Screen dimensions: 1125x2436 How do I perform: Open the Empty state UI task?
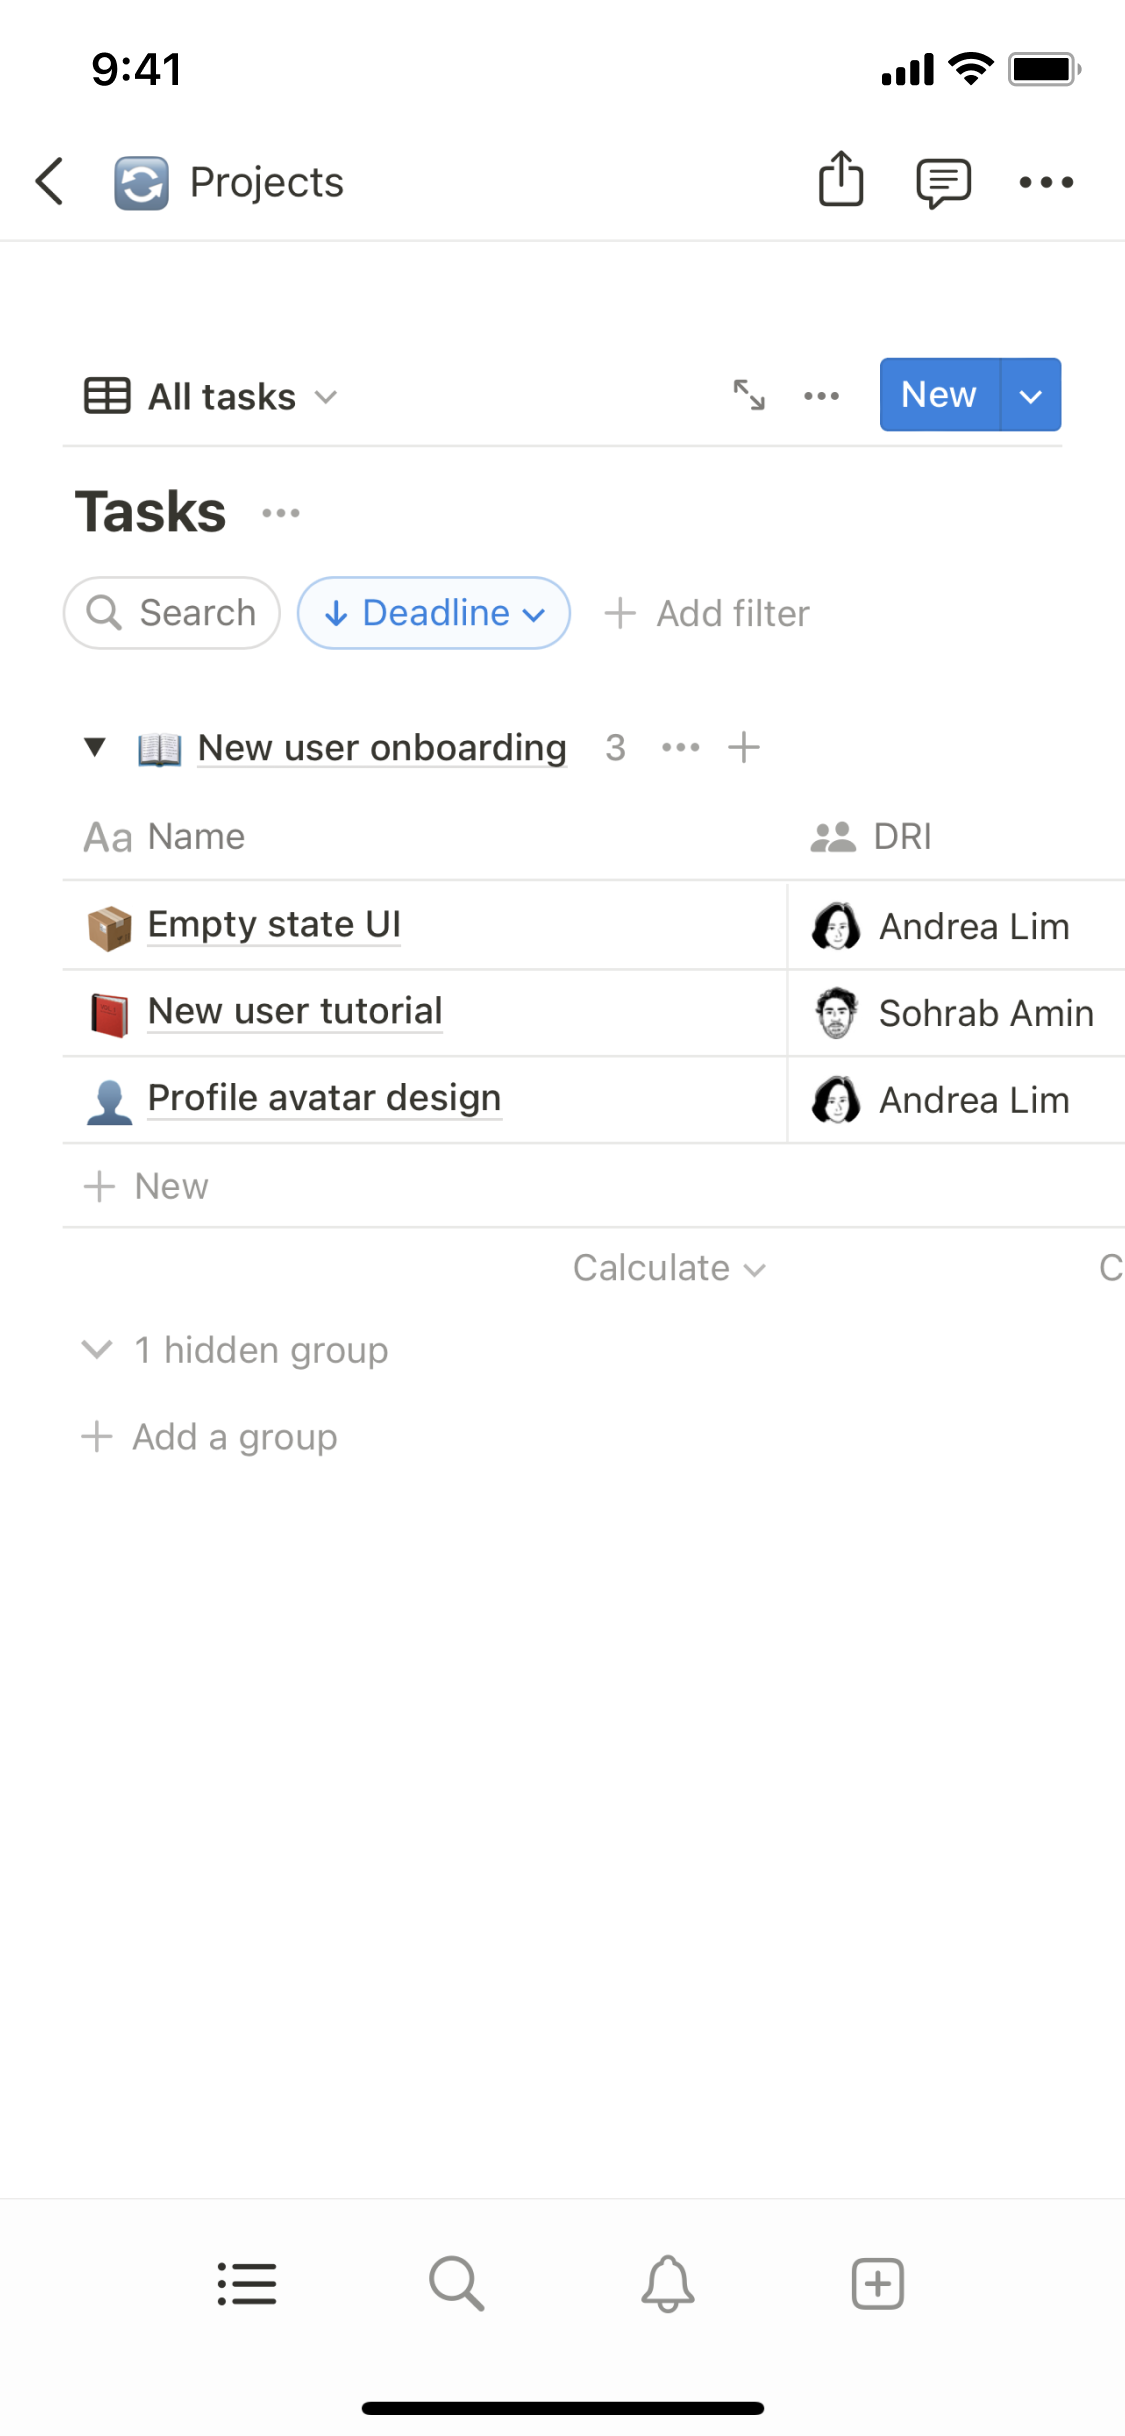click(274, 925)
